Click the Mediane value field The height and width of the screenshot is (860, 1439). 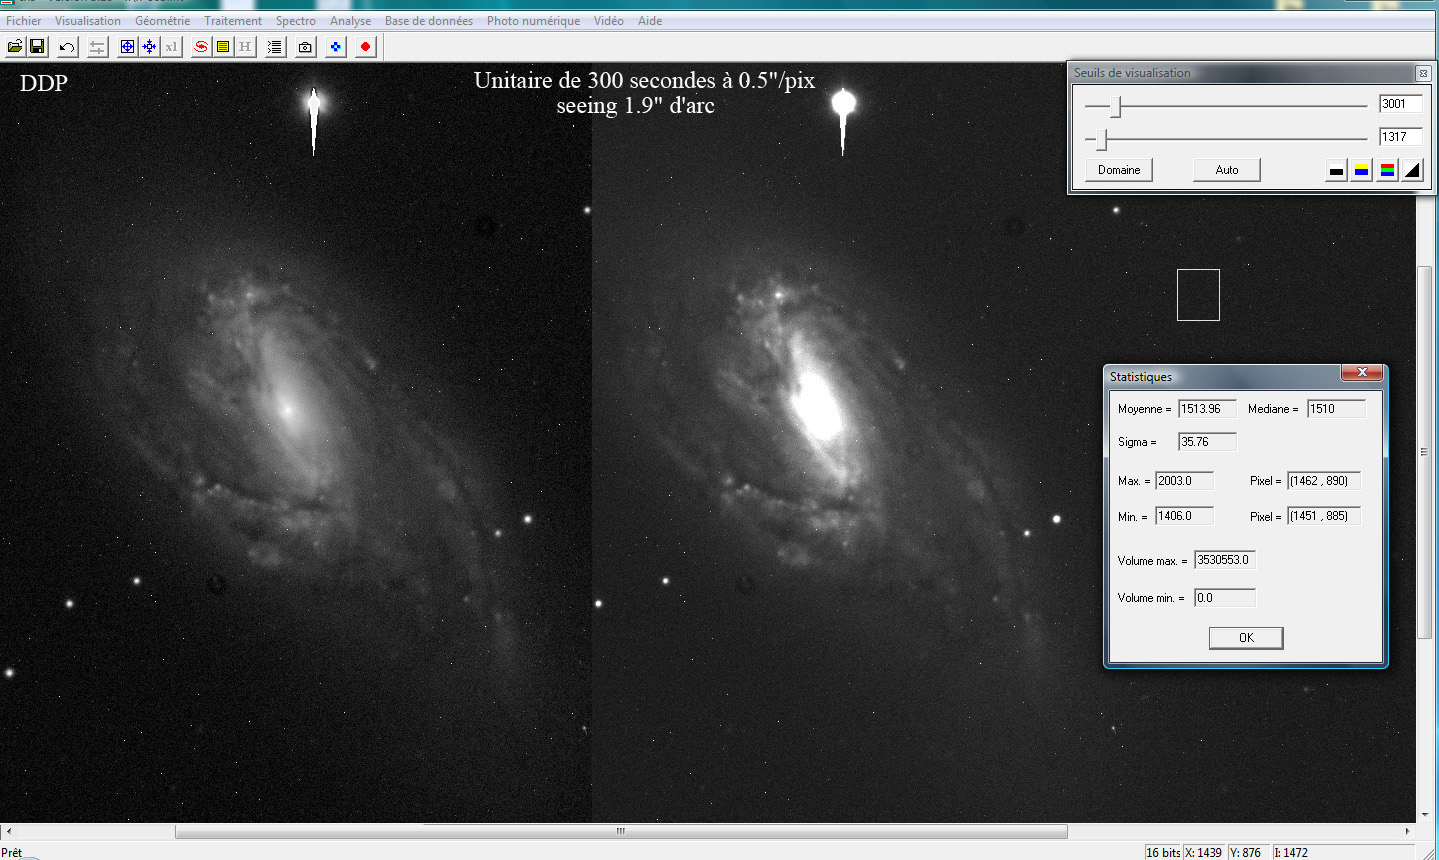click(1336, 409)
